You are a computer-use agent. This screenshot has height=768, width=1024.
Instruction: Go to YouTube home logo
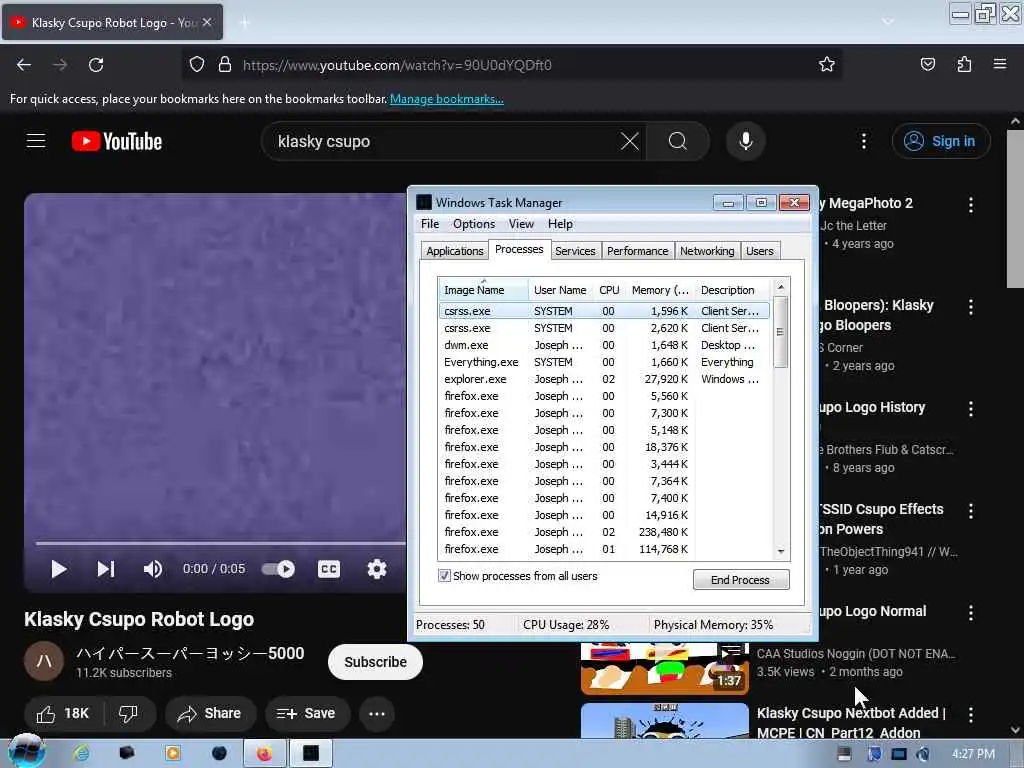pos(117,141)
